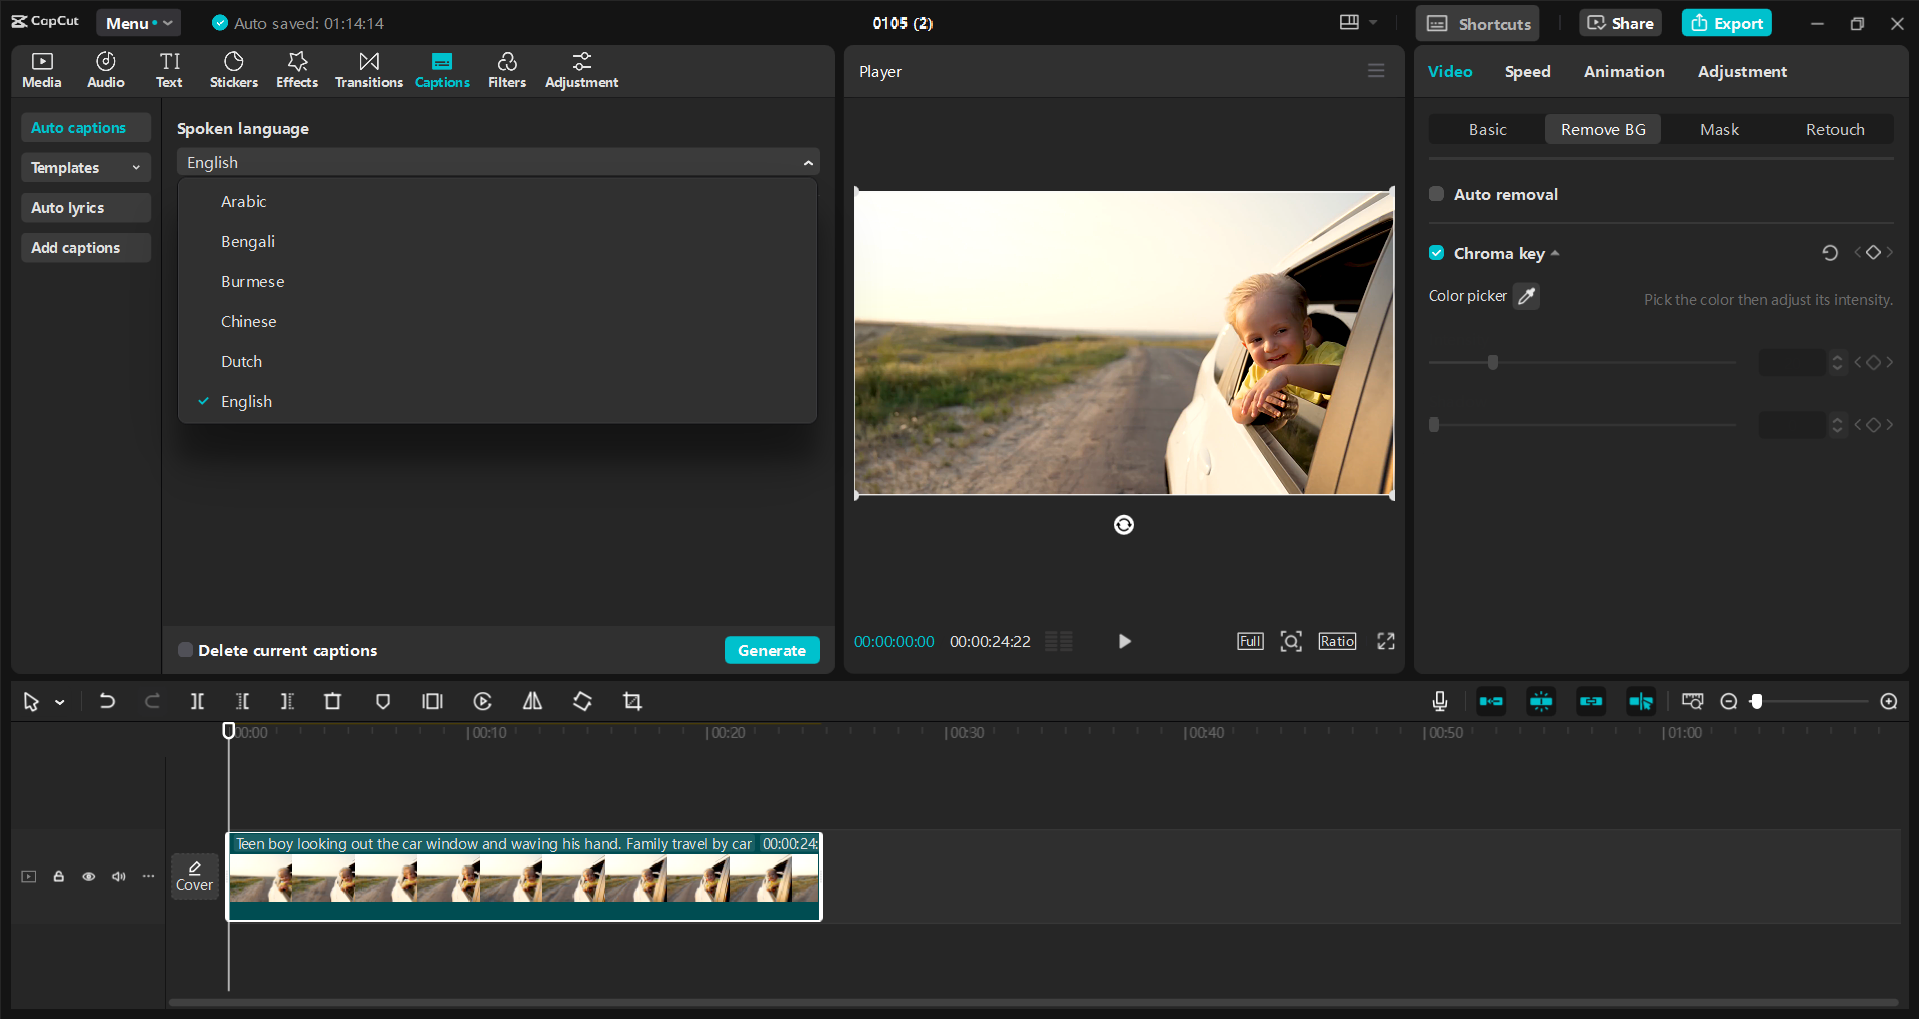Click the Generate captions button
1919x1019 pixels.
772,650
